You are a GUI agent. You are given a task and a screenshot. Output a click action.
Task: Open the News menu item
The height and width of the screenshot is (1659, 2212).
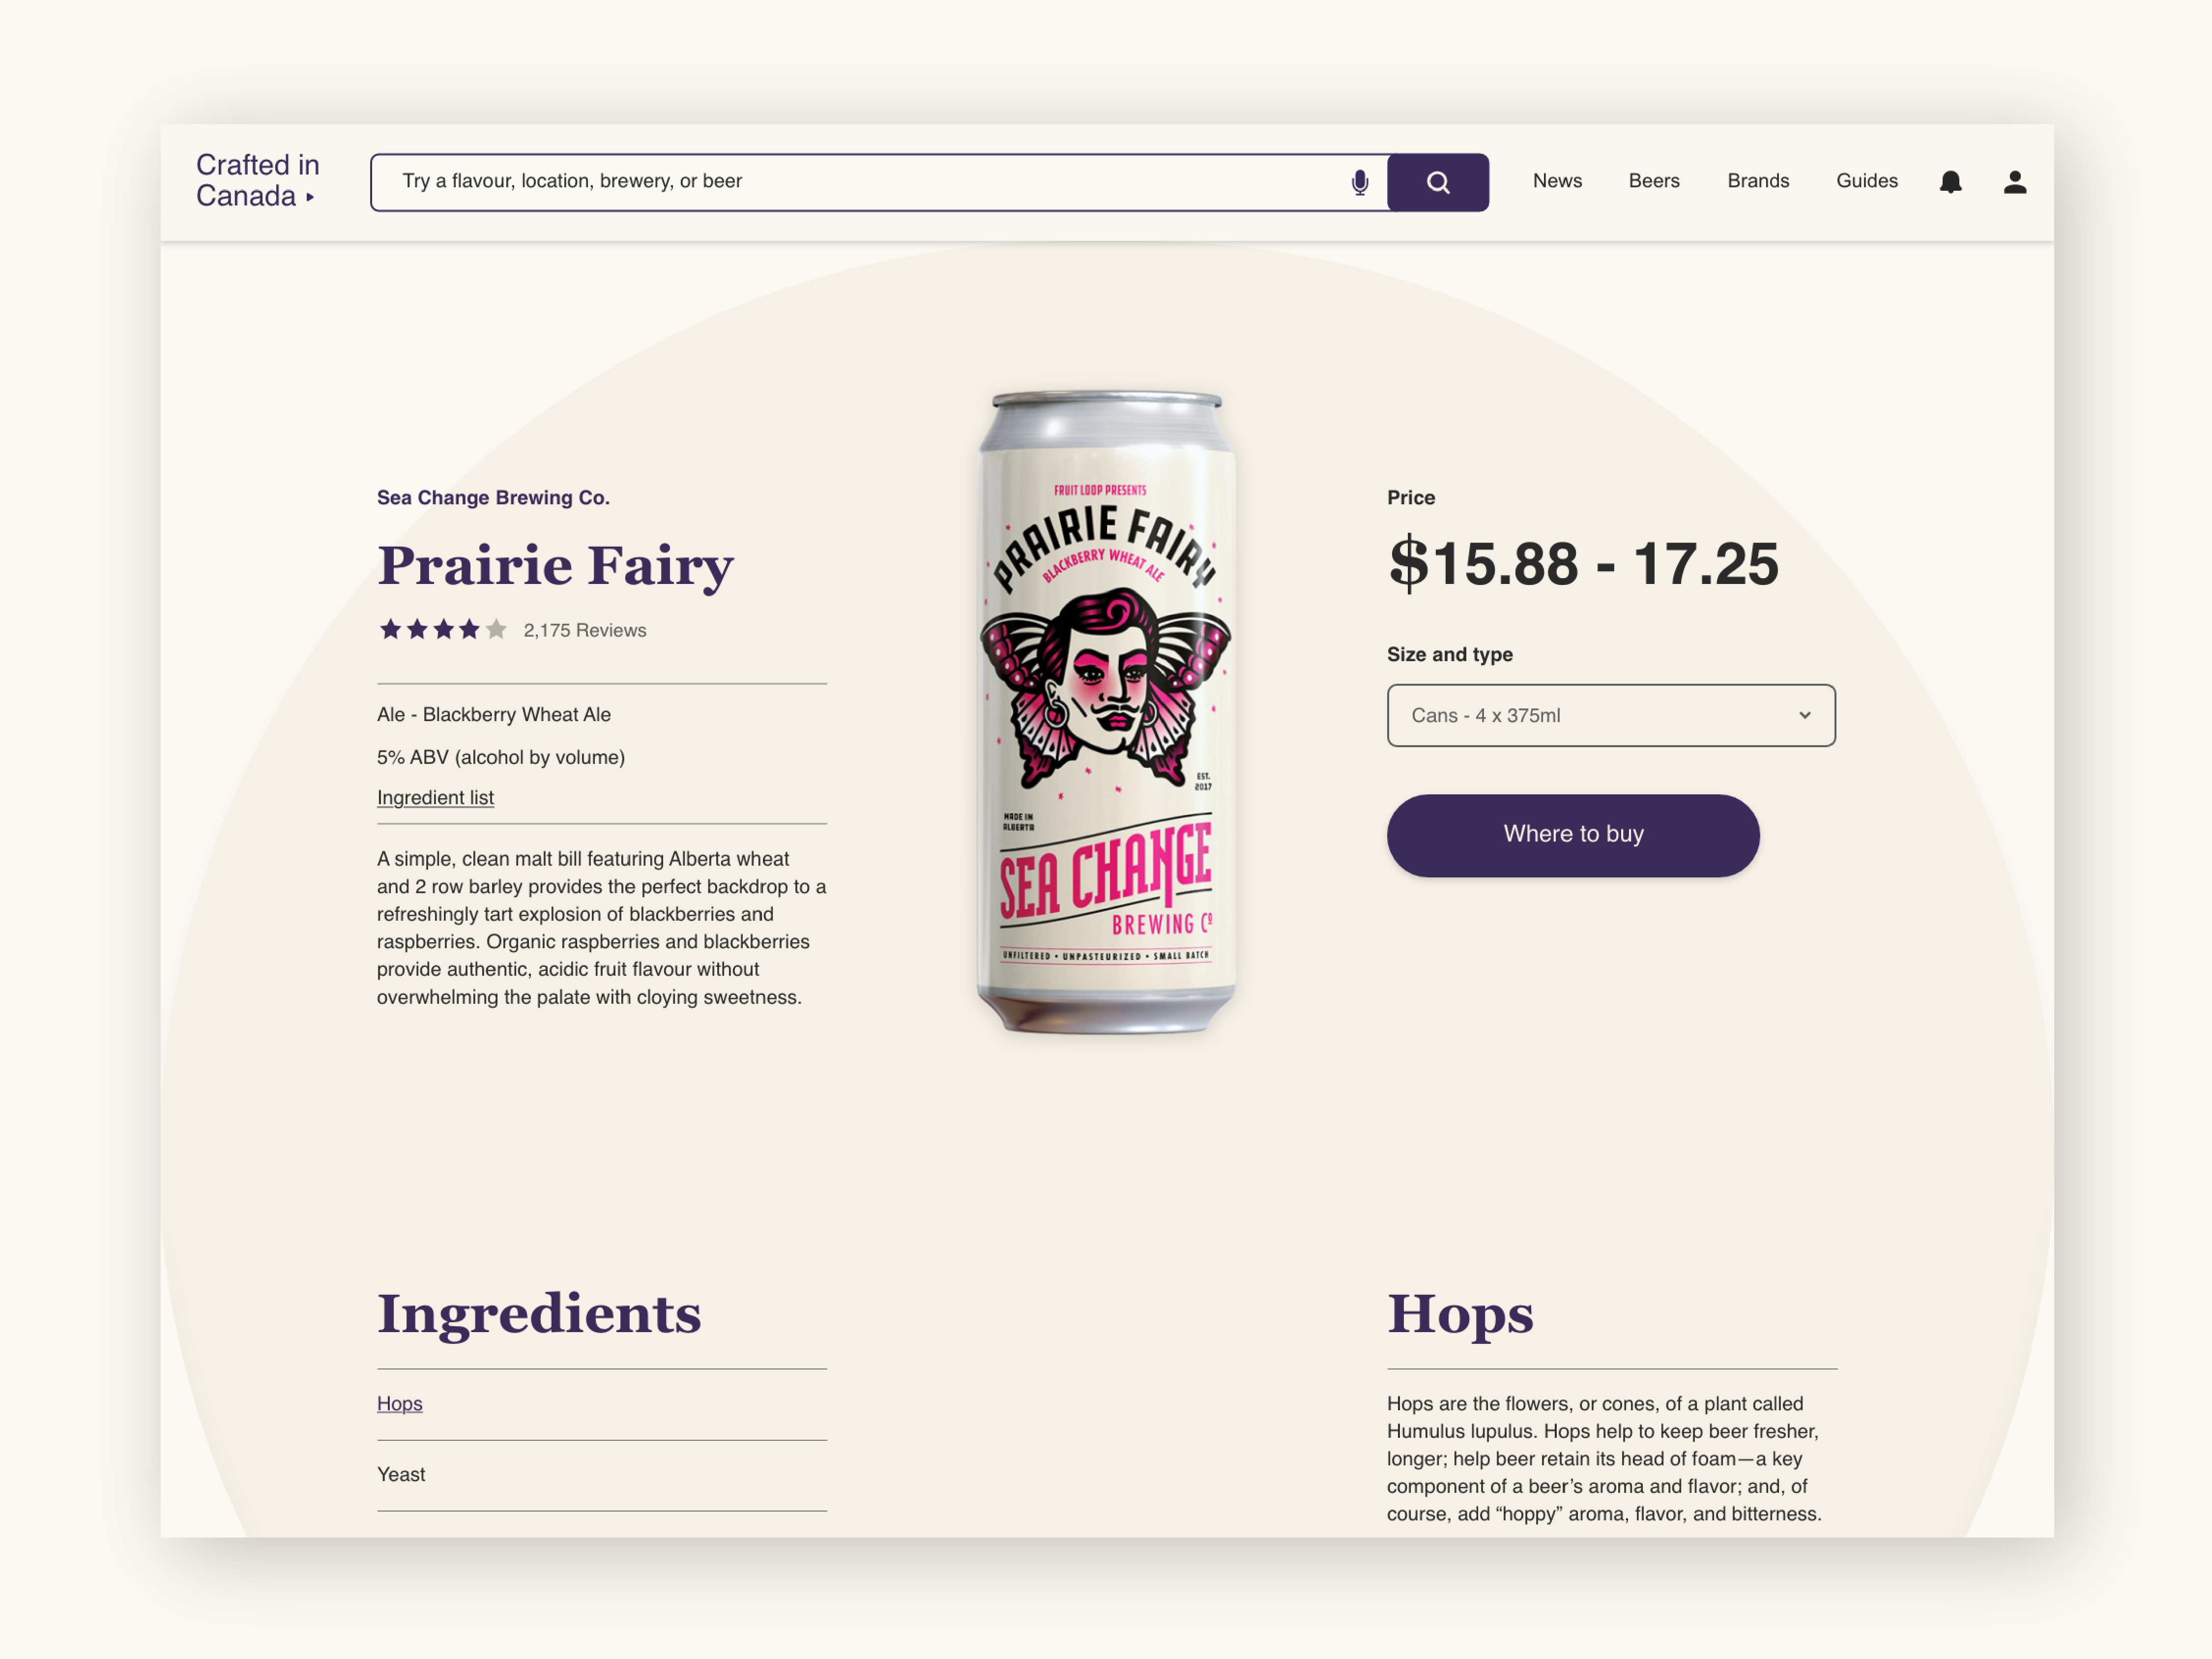tap(1557, 181)
